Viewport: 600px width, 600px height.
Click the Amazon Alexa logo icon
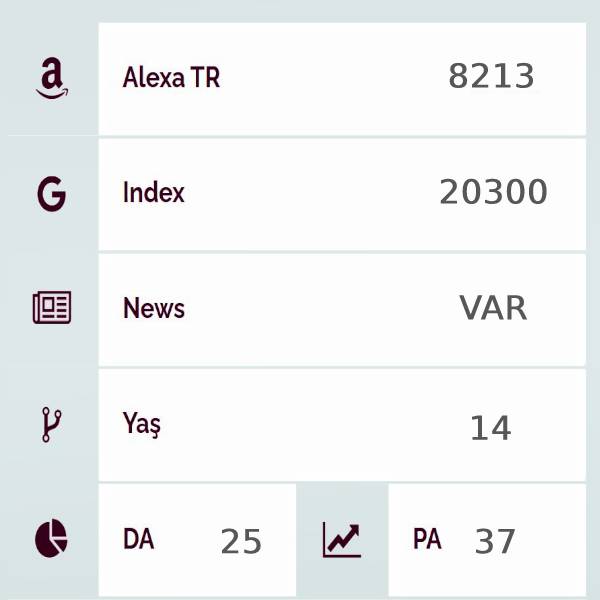tap(52, 78)
